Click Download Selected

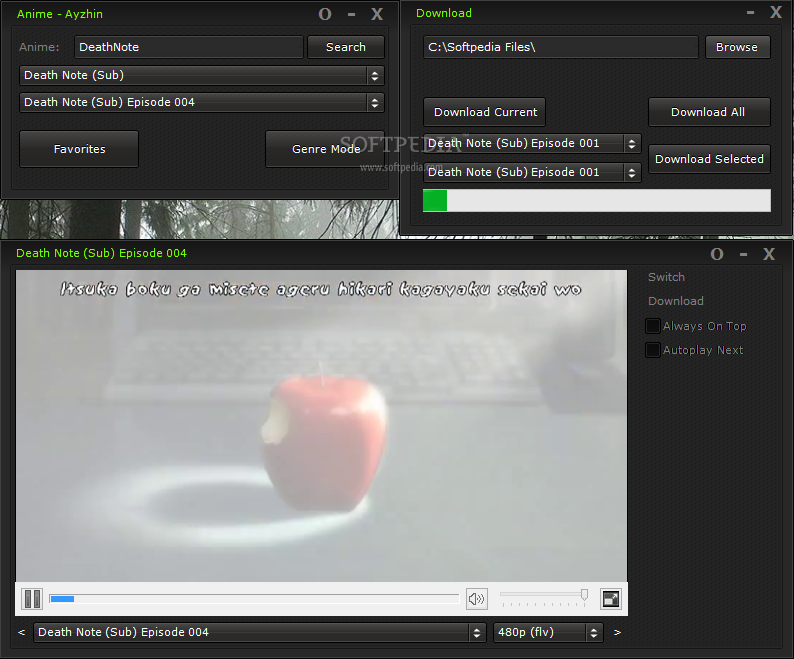click(x=709, y=159)
